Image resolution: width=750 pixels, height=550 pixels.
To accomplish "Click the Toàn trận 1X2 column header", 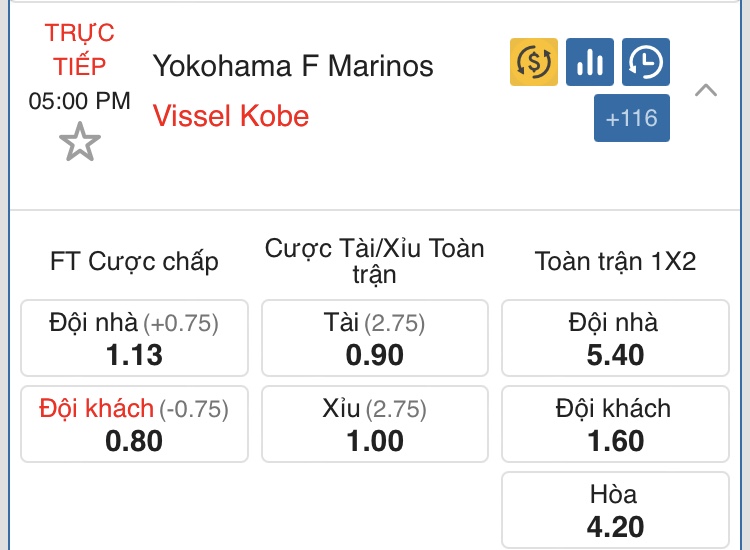I will [616, 262].
